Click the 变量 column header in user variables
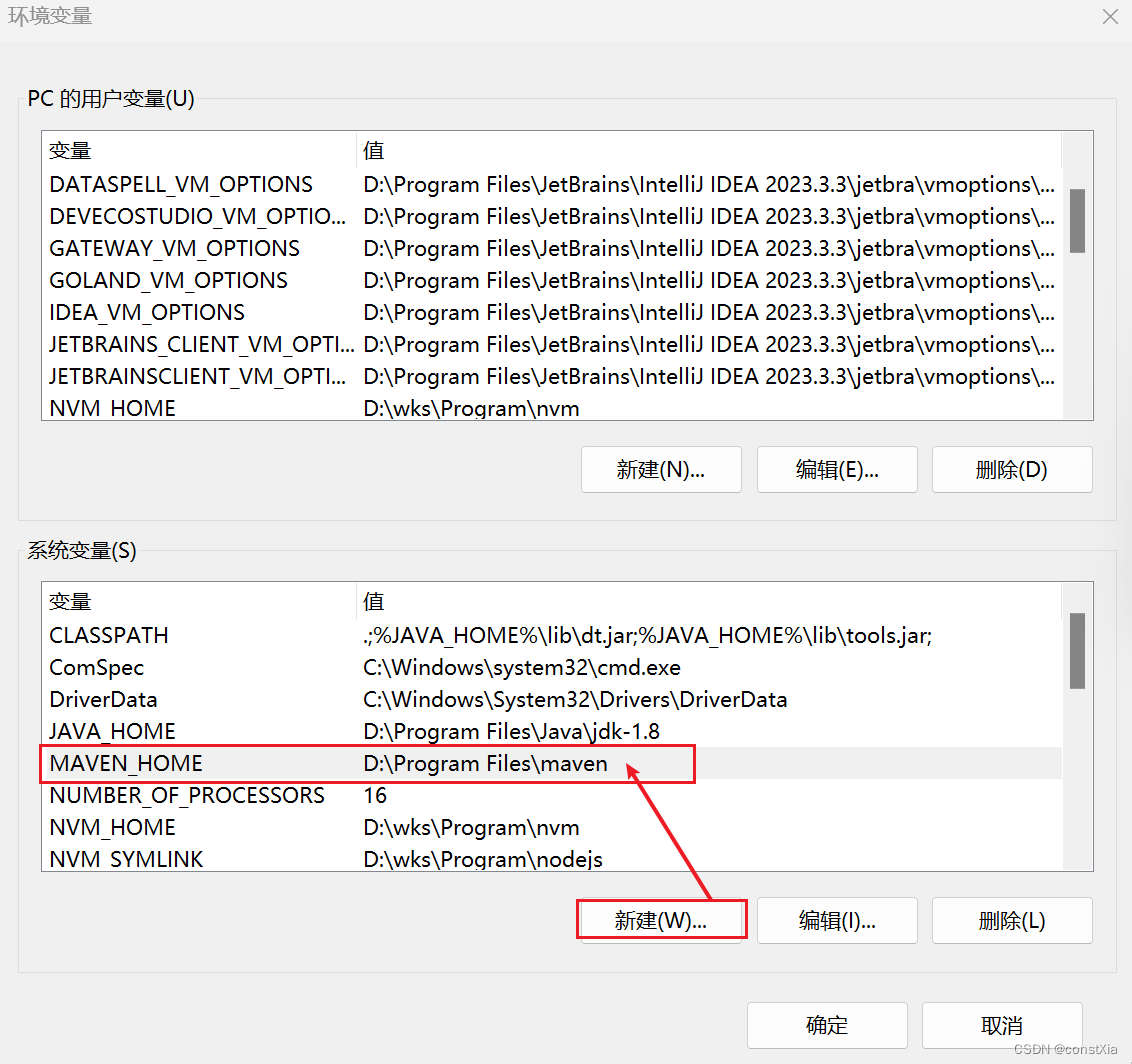The image size is (1132, 1064). pyautogui.click(x=199, y=150)
